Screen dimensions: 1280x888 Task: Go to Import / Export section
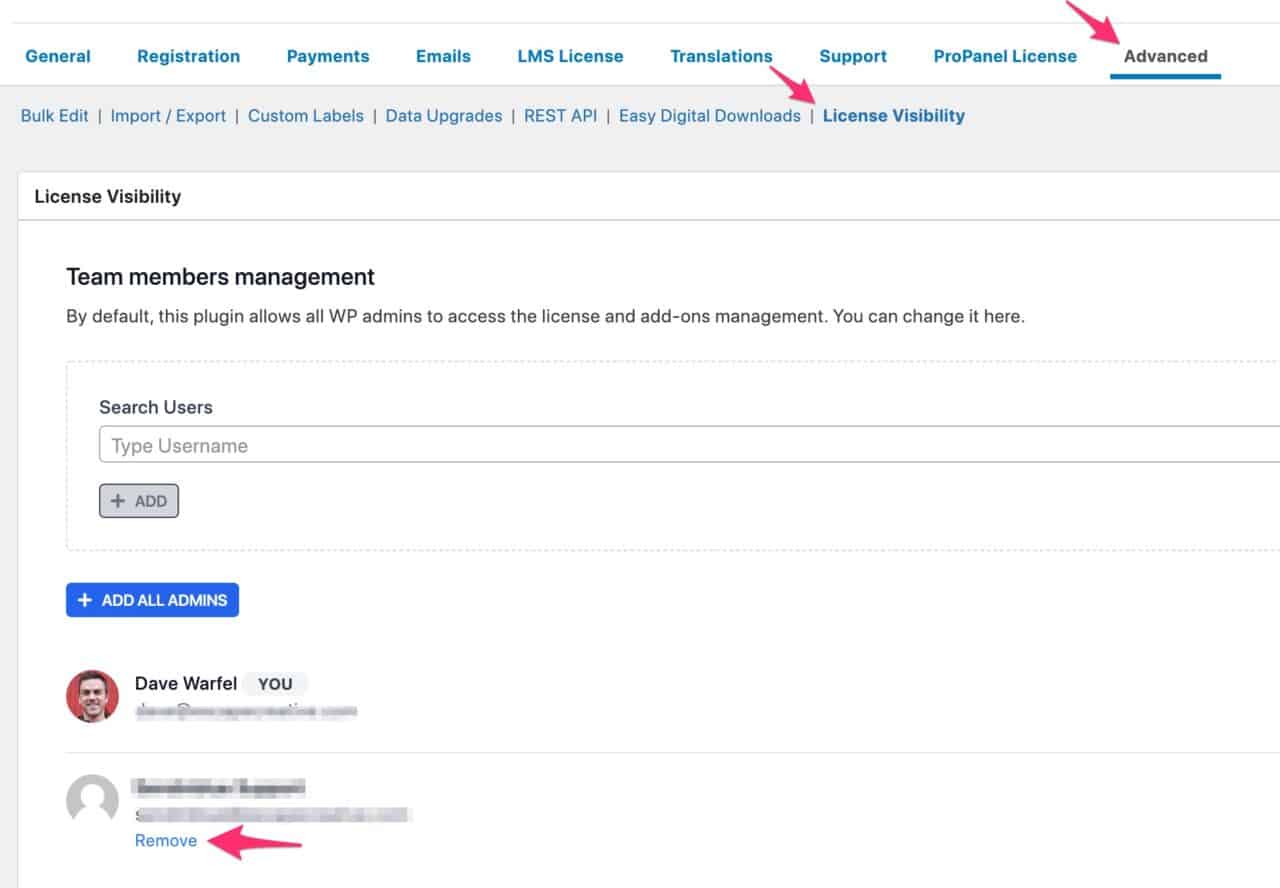pyautogui.click(x=168, y=116)
